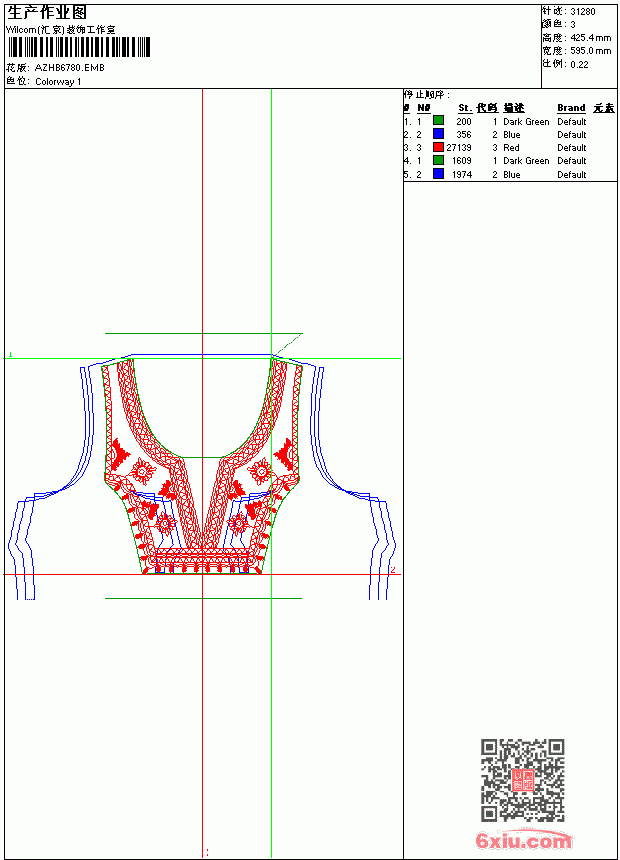The image size is (620, 860).
Task: Click 'Default' brand in the Red row
Action: click(572, 148)
